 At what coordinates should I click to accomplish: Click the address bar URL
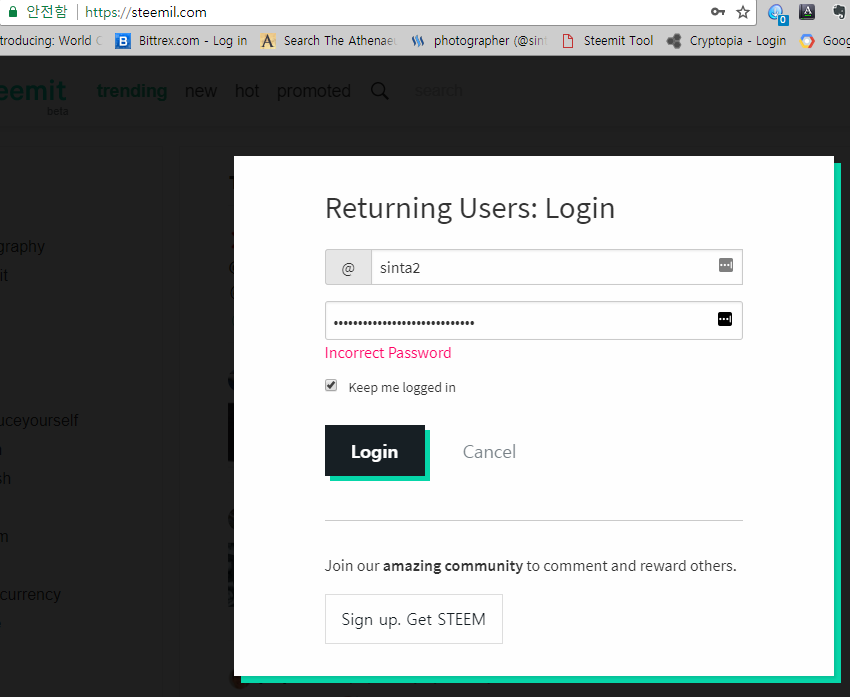(x=146, y=12)
